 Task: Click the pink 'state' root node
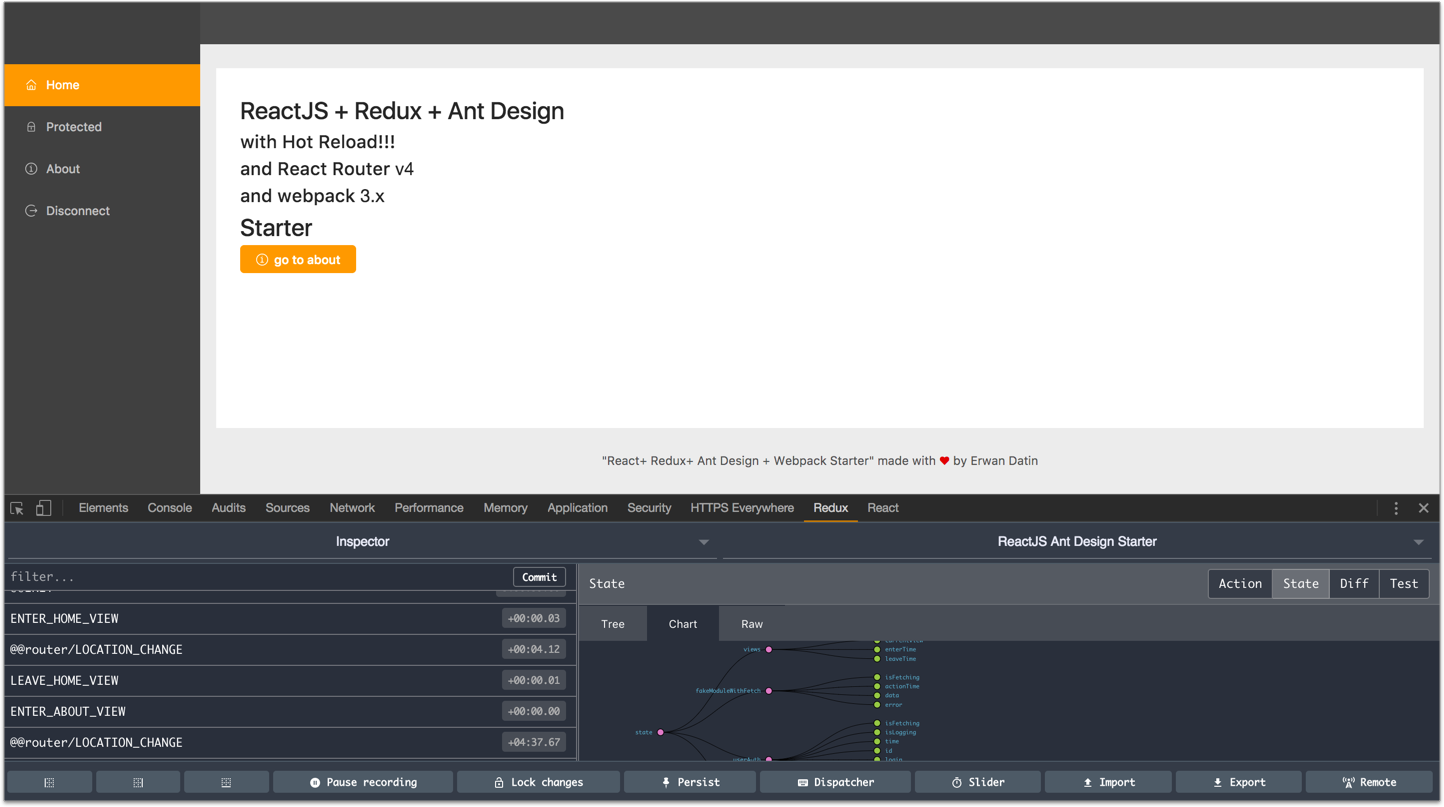click(661, 732)
